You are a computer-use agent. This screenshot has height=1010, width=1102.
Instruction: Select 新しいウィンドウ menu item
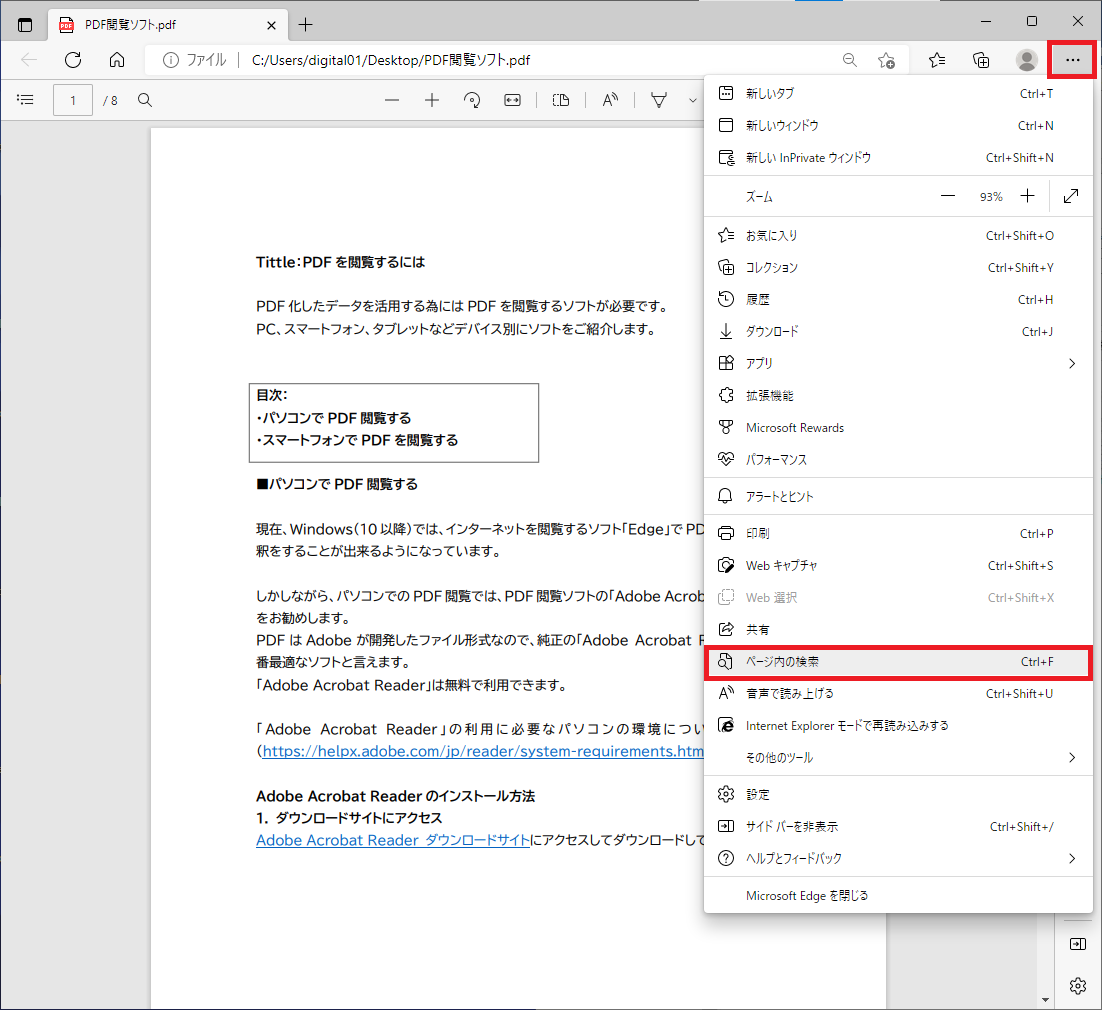tap(898, 126)
